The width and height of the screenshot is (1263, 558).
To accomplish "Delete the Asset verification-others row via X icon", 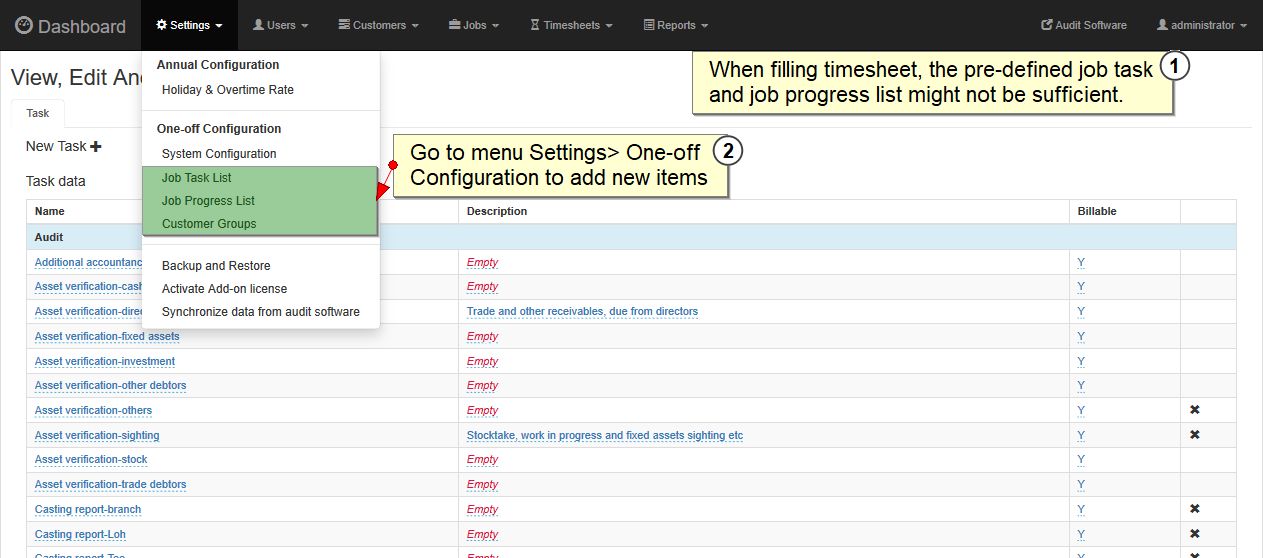I will pos(1194,410).
